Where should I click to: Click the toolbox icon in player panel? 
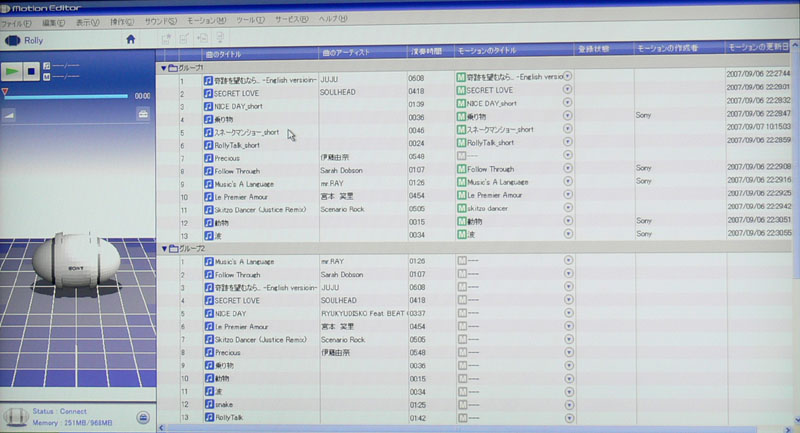[143, 114]
